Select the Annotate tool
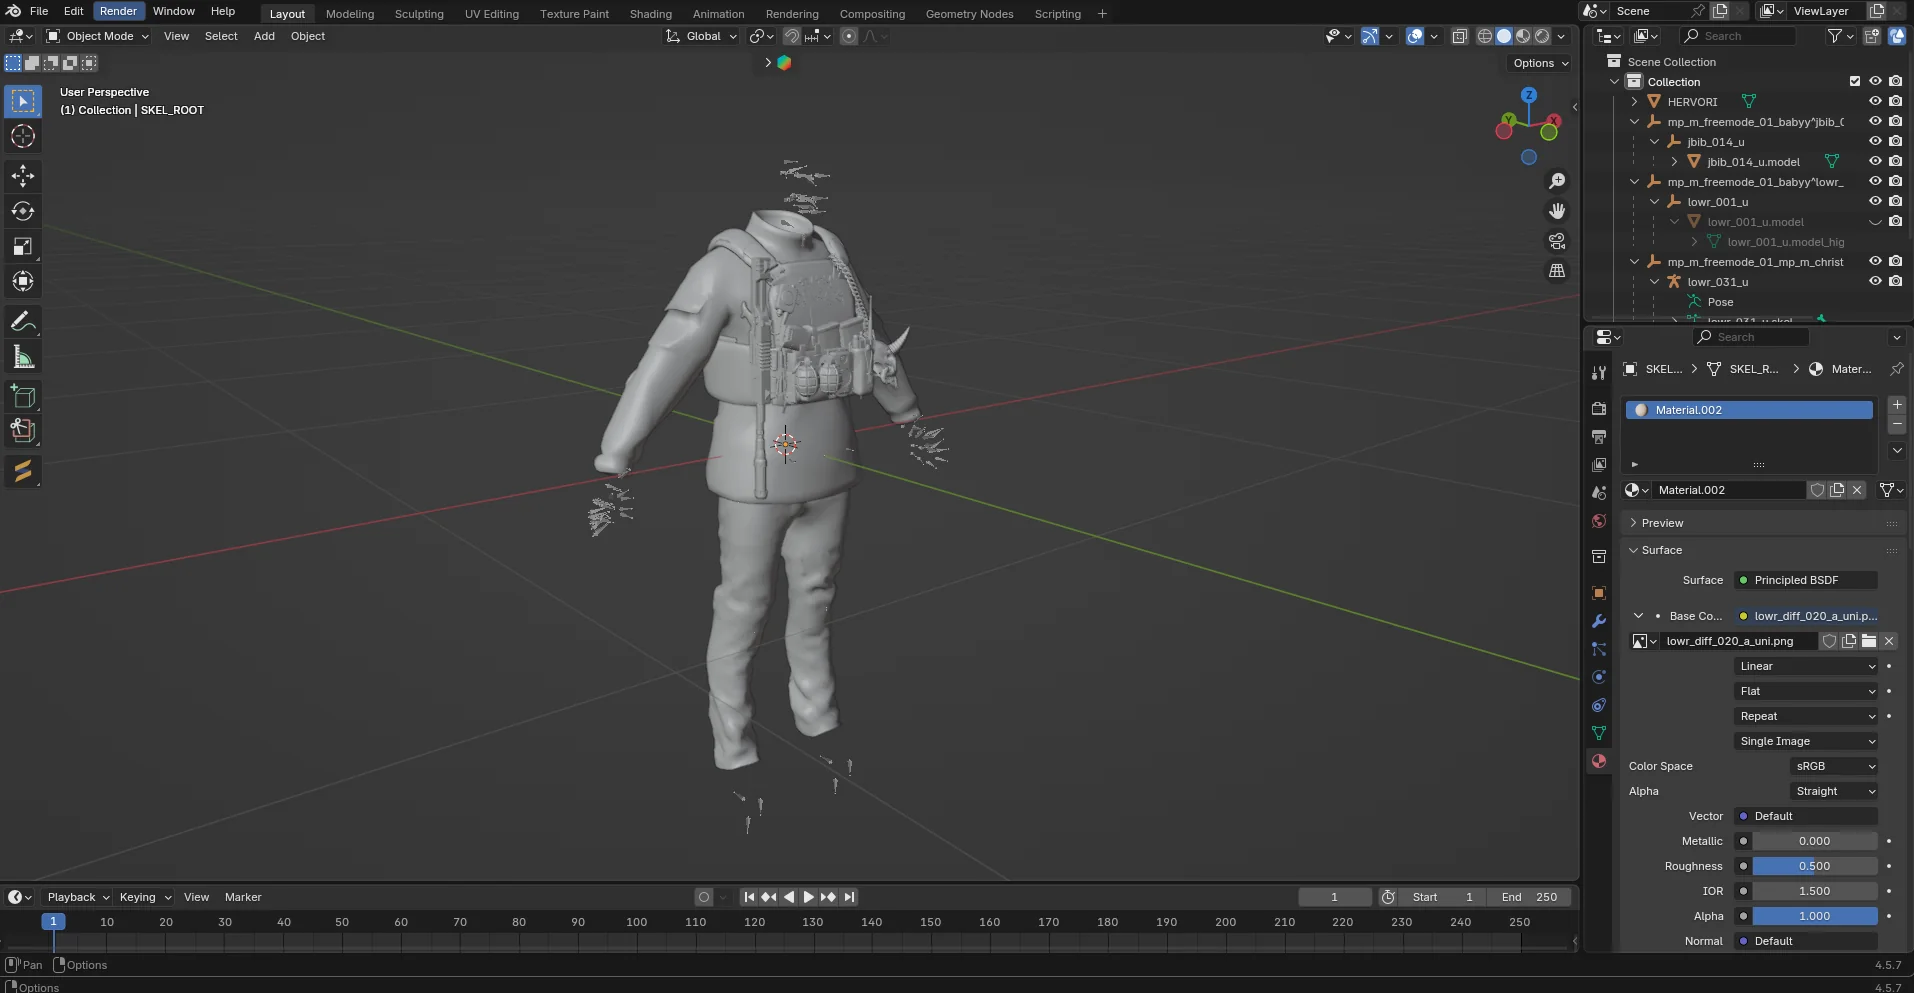Viewport: 1914px width, 993px height. pos(23,322)
